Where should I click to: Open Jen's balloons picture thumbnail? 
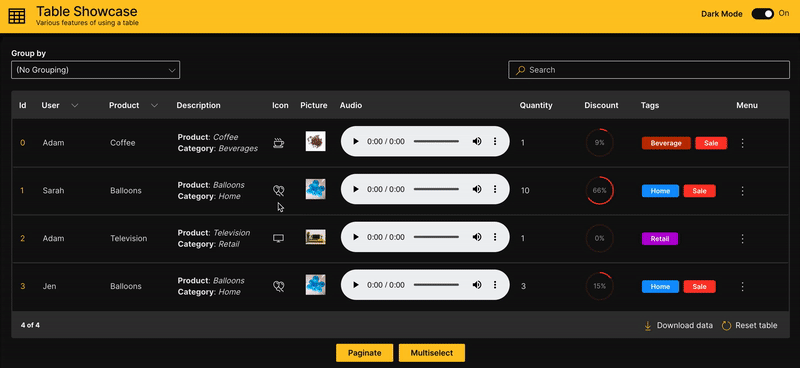(315, 285)
